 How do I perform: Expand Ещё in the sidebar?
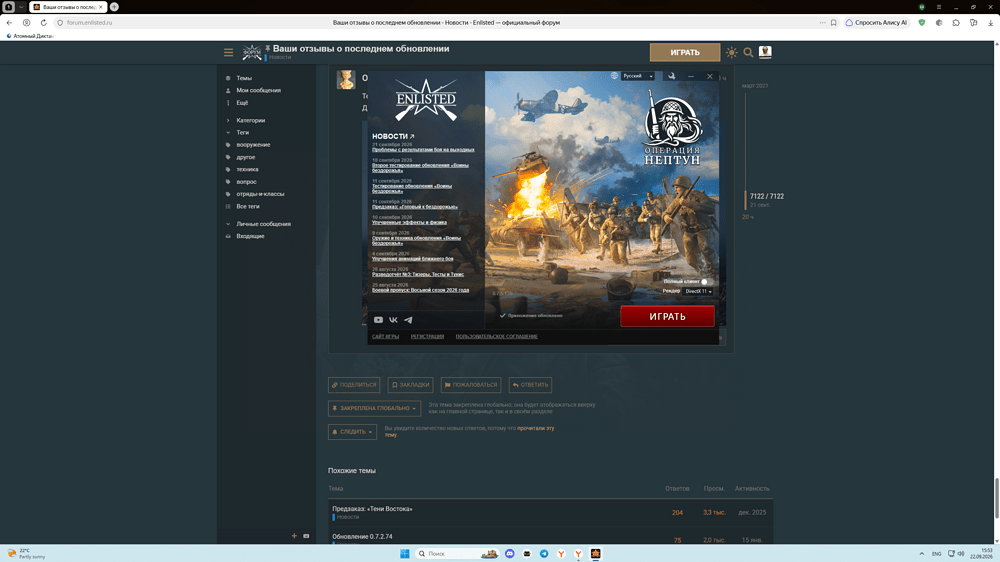pos(242,103)
